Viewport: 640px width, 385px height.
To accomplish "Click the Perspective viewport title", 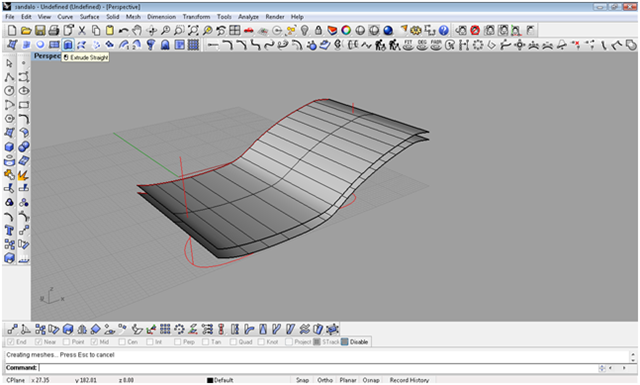I will (x=47, y=56).
